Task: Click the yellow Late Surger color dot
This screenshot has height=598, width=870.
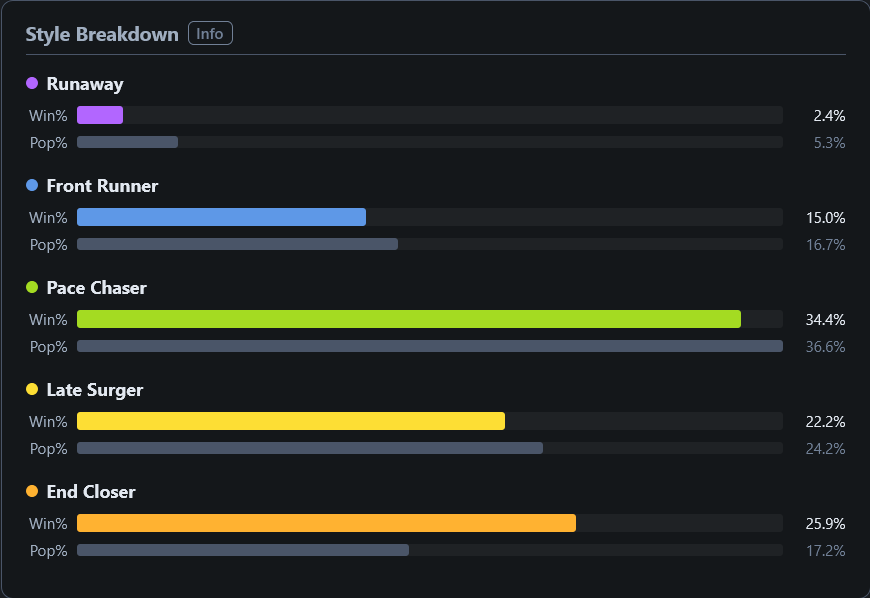Action: tap(32, 389)
